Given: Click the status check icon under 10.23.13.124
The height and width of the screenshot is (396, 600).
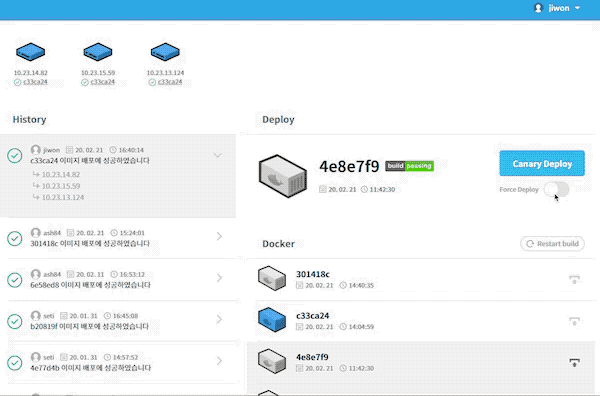Looking at the screenshot, I should (152, 82).
